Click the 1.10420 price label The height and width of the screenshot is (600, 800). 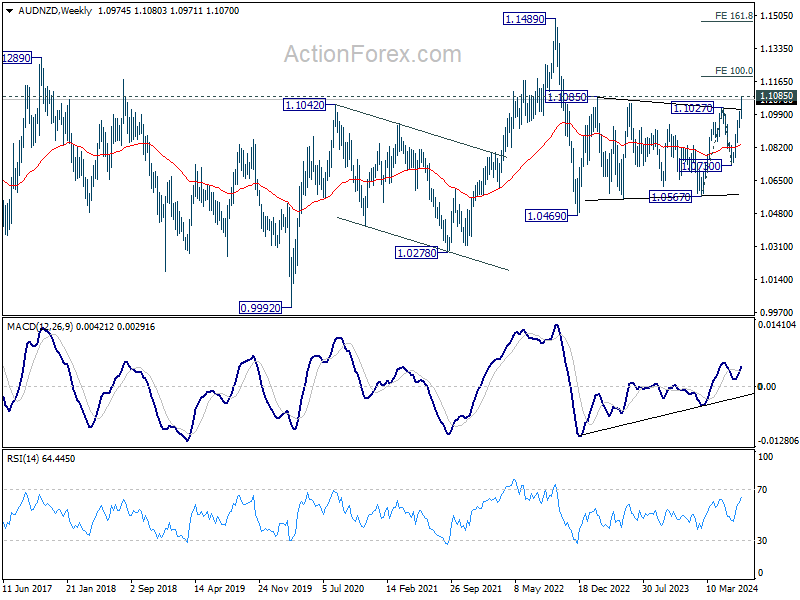(x=305, y=105)
